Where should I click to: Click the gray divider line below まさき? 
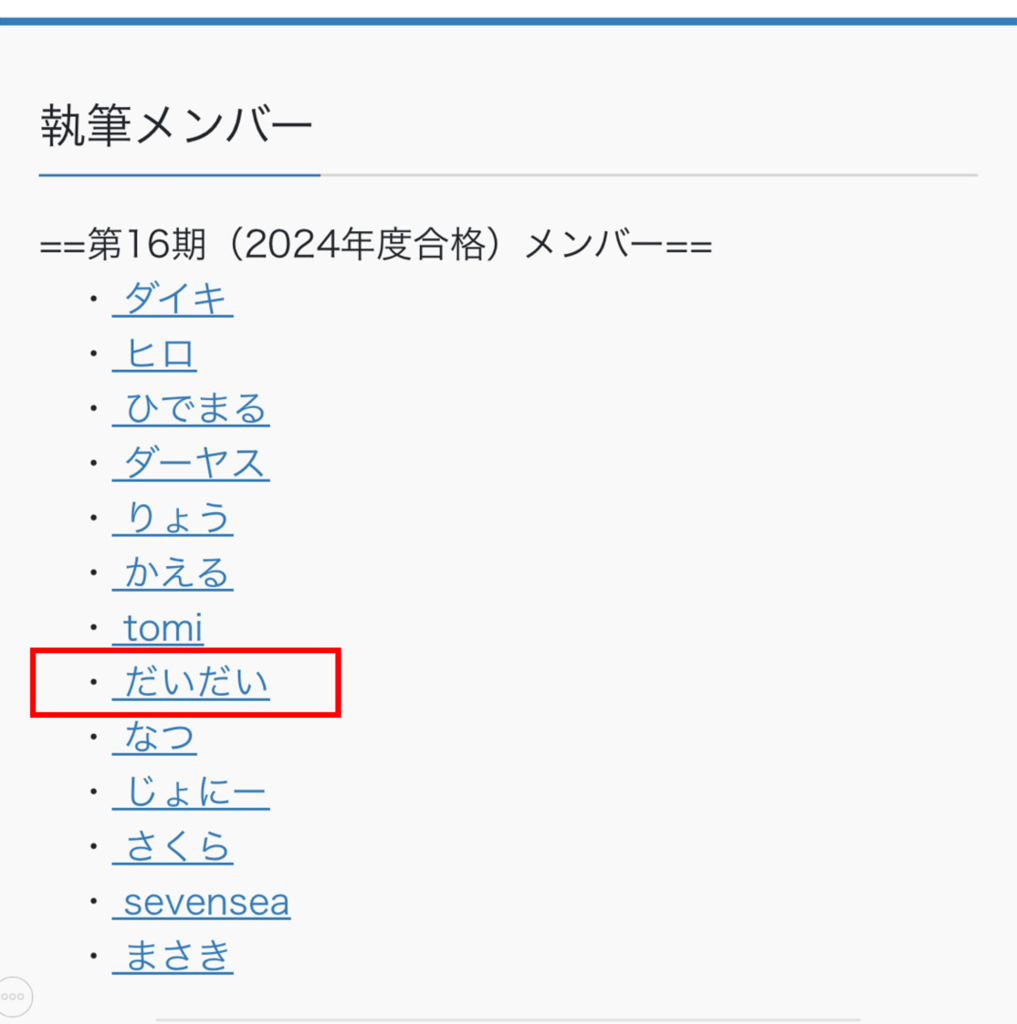pyautogui.click(x=508, y=1019)
